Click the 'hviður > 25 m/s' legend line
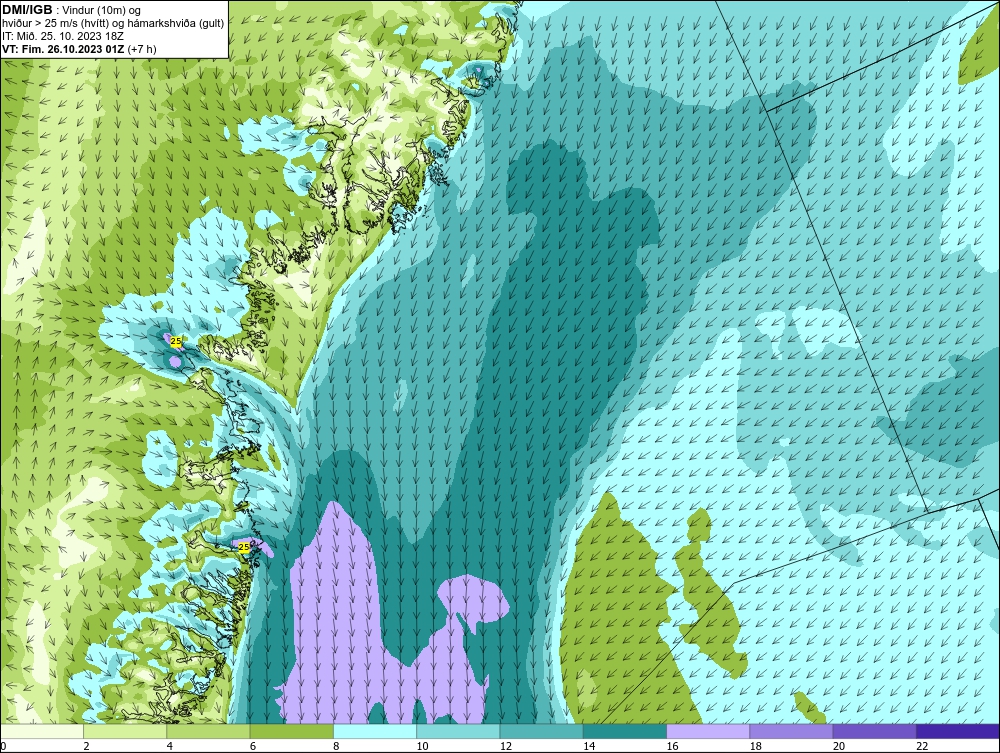Image resolution: width=1000 pixels, height=753 pixels. click(113, 24)
